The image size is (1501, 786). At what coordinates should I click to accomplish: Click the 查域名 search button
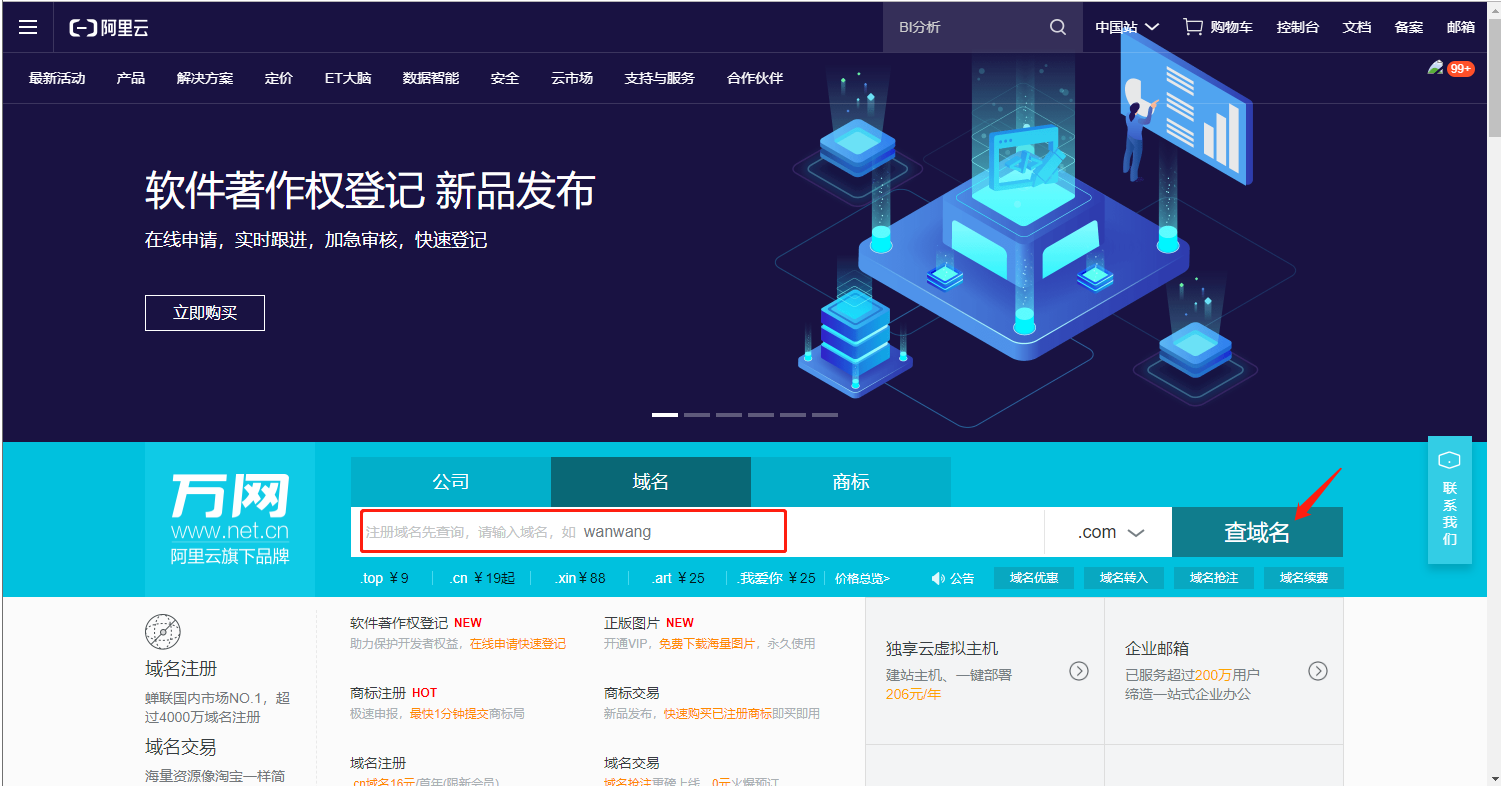click(x=1257, y=532)
